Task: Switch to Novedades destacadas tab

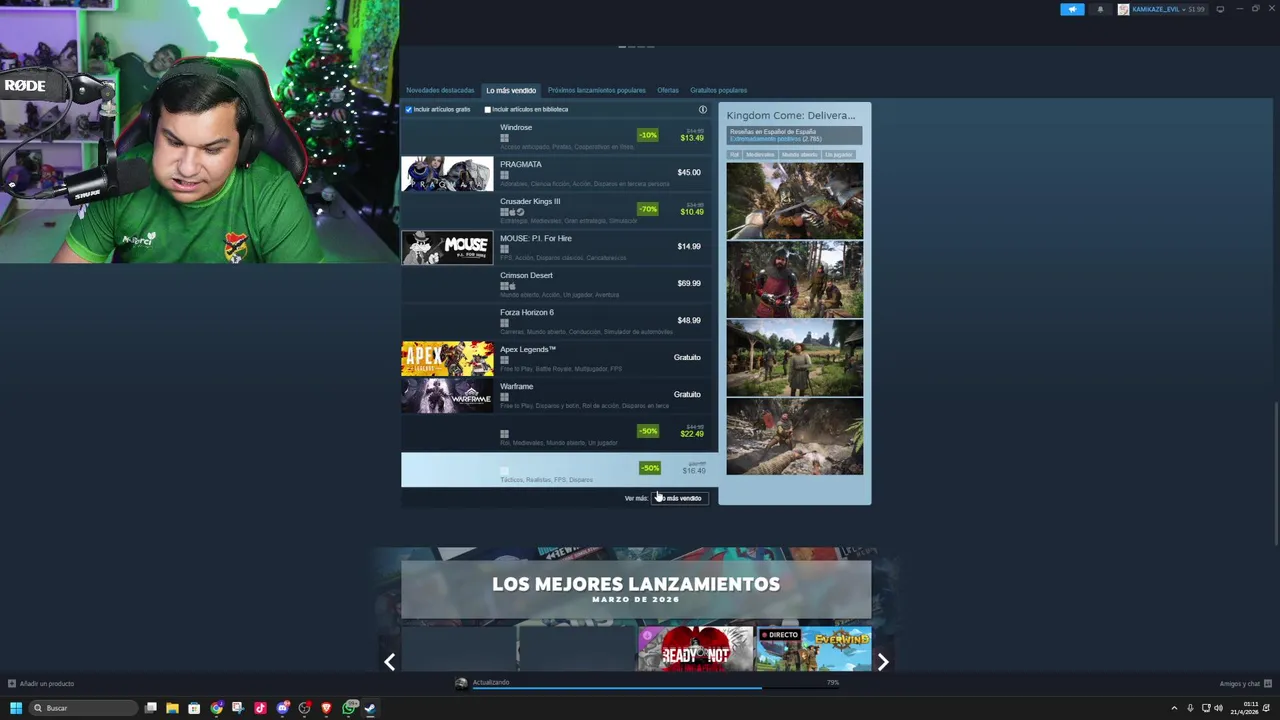Action: [x=440, y=90]
